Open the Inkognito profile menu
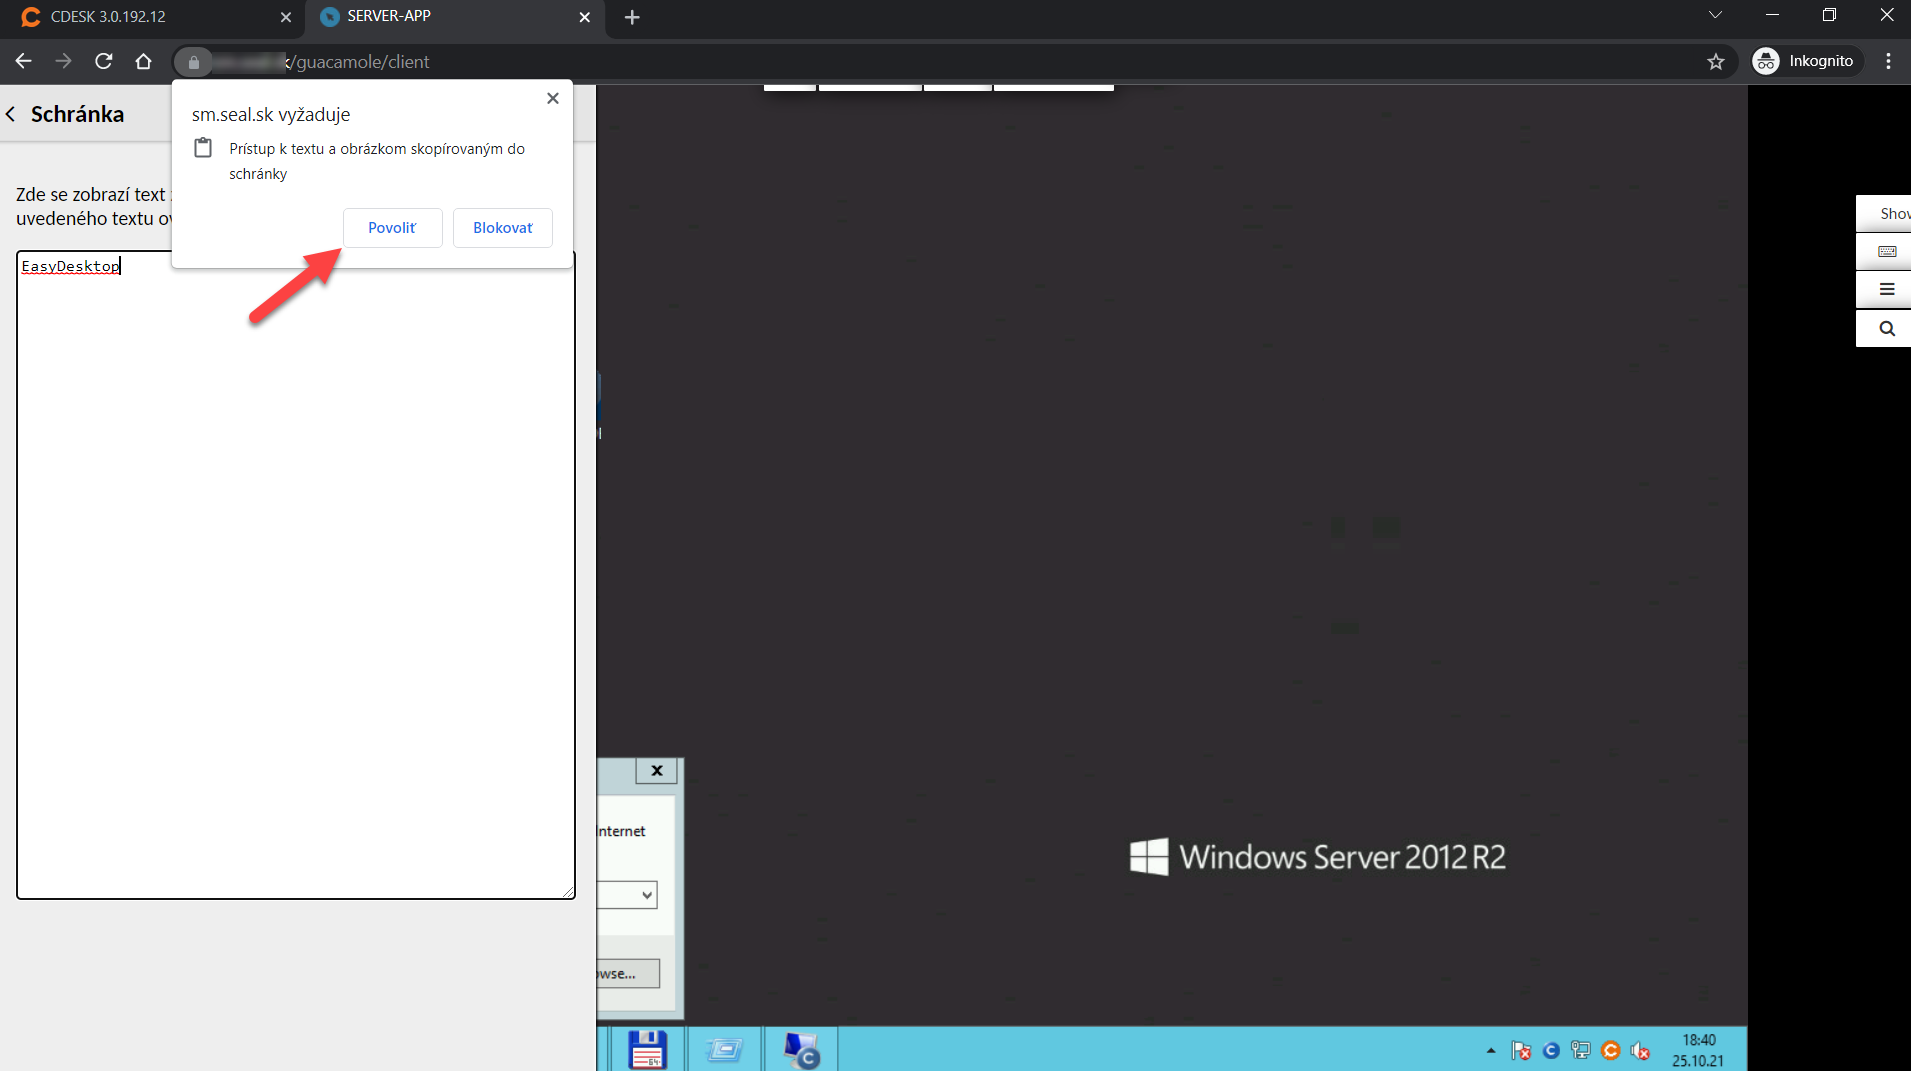This screenshot has height=1071, width=1911. pos(1807,61)
